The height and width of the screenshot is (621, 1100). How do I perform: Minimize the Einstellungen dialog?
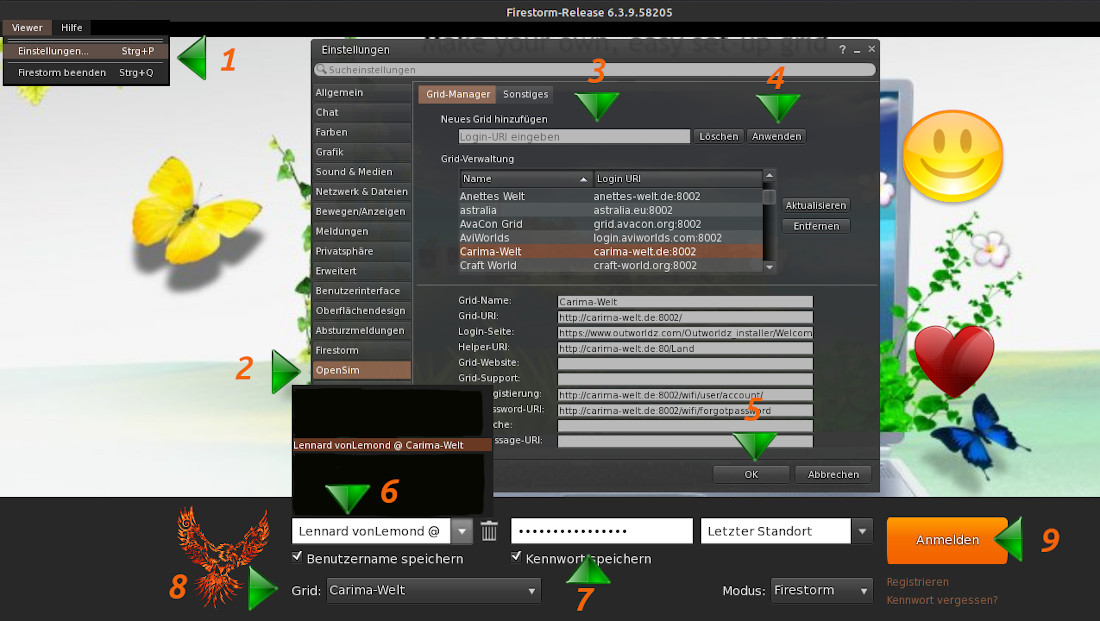(x=858, y=49)
